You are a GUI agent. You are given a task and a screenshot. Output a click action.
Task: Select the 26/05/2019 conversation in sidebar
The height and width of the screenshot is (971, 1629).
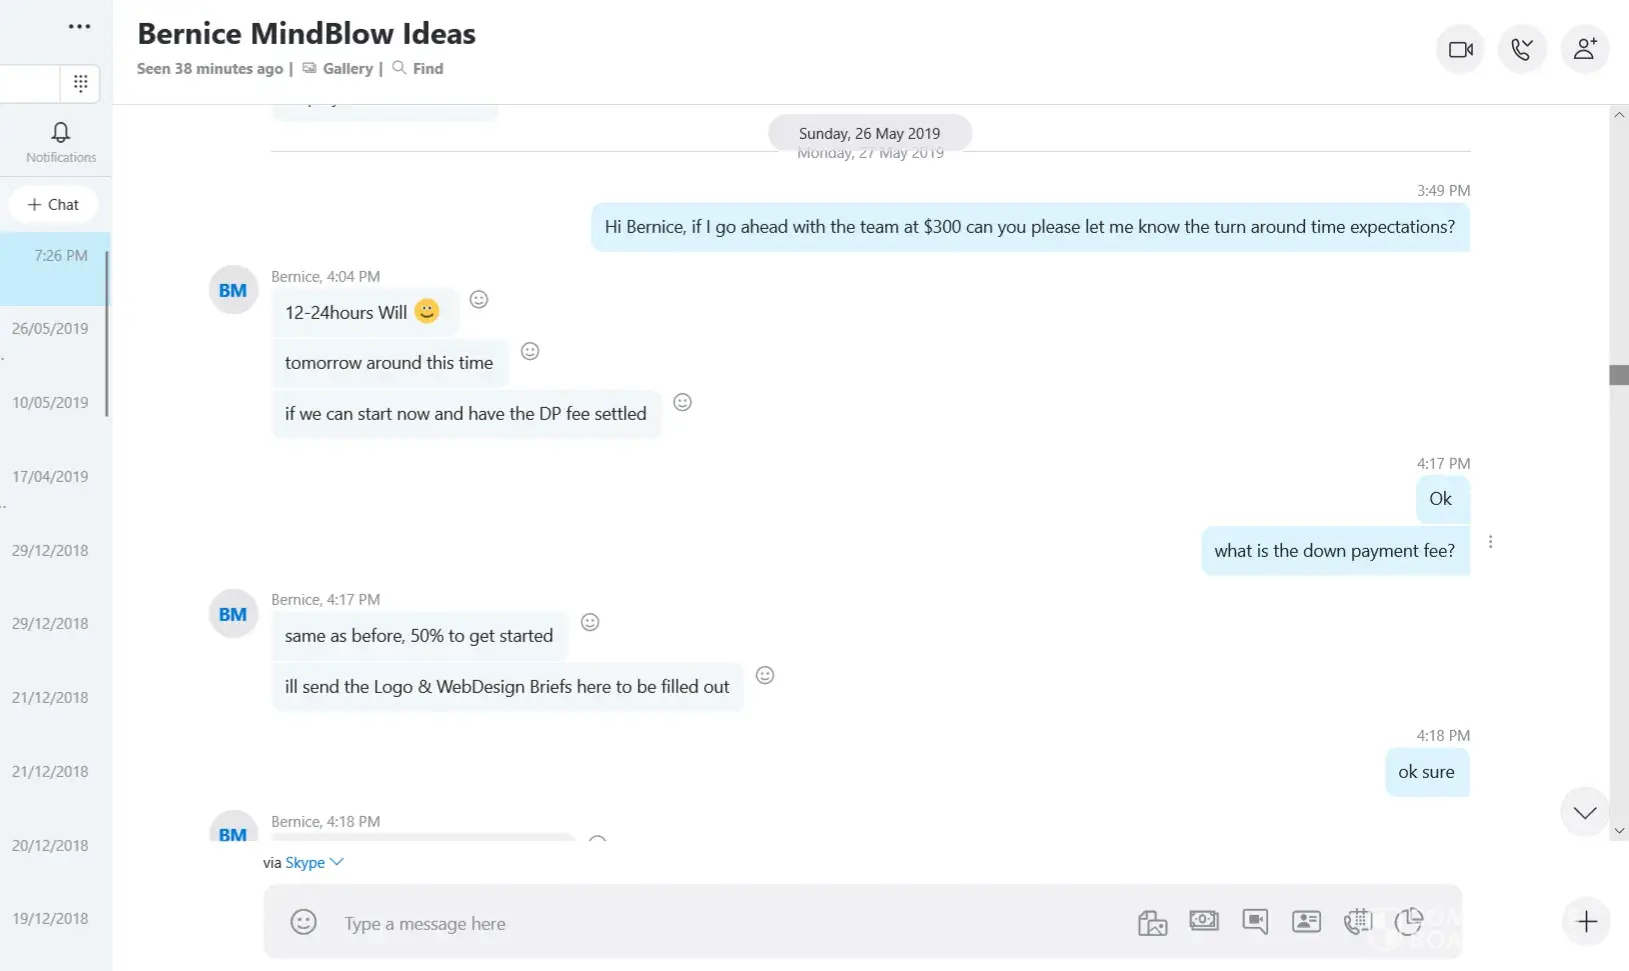coord(50,329)
